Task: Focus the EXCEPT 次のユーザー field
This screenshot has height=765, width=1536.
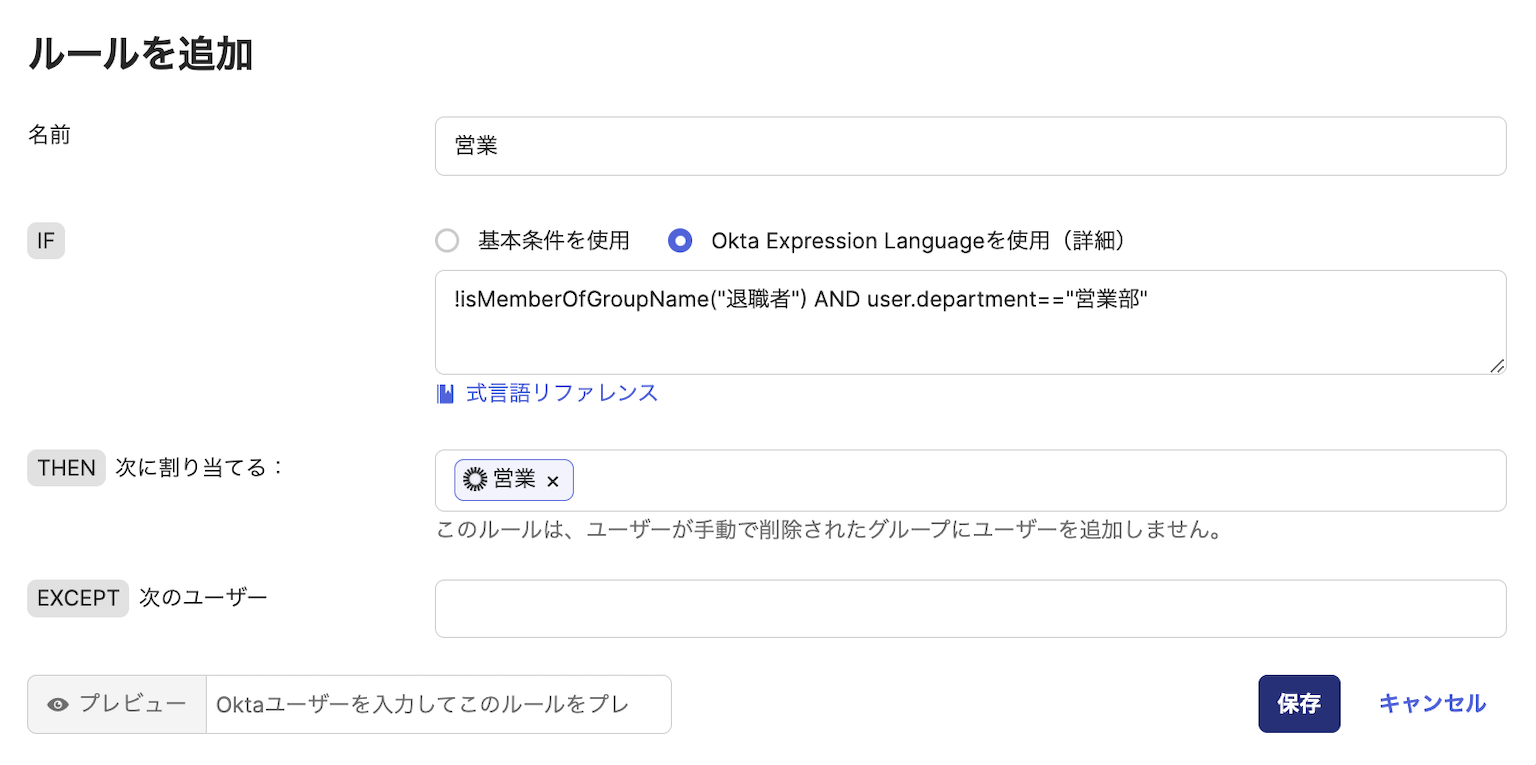Action: pos(970,608)
